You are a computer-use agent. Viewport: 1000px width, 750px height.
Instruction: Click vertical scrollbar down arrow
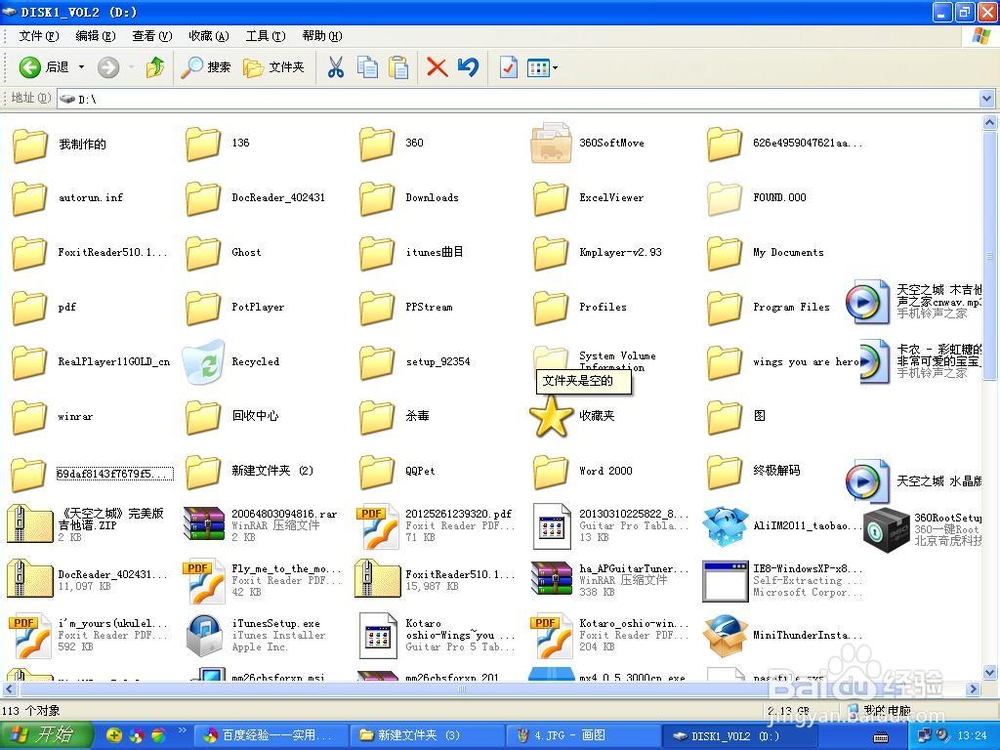pos(989,672)
